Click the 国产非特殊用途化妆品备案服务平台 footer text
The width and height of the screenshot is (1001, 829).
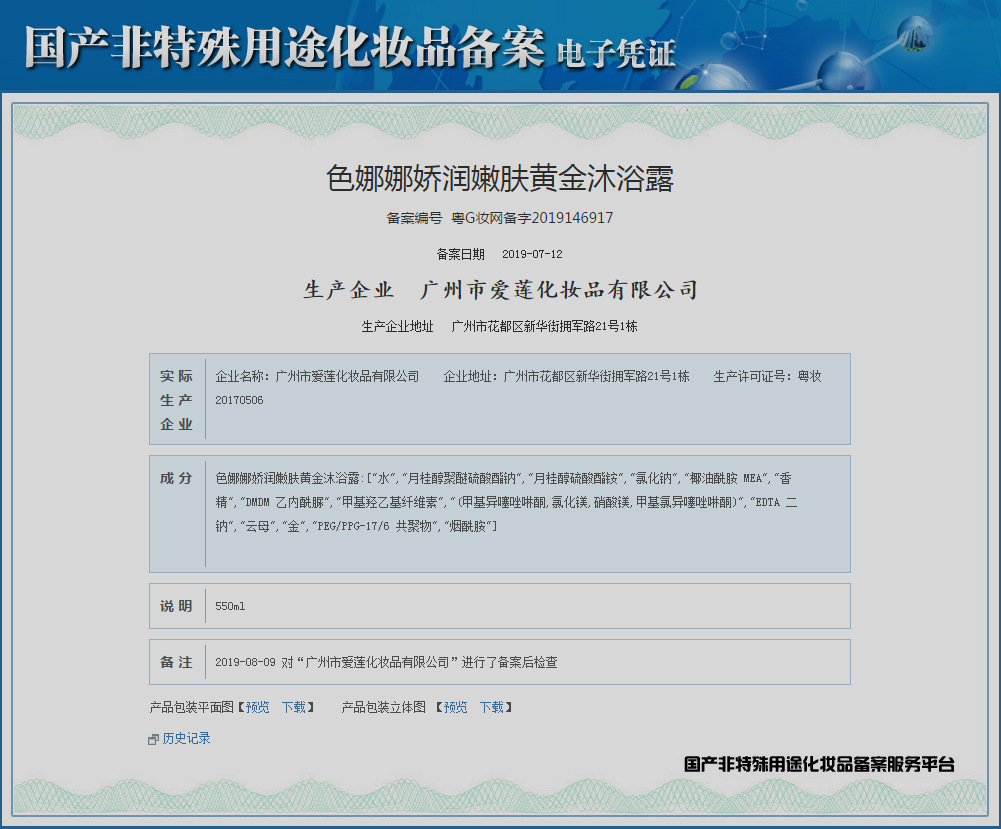(820, 764)
